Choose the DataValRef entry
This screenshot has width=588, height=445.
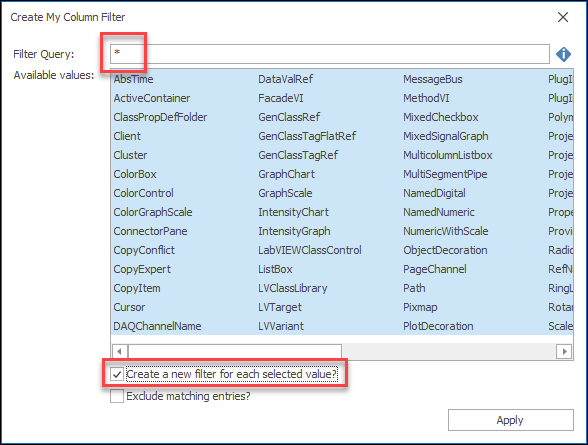click(x=285, y=79)
